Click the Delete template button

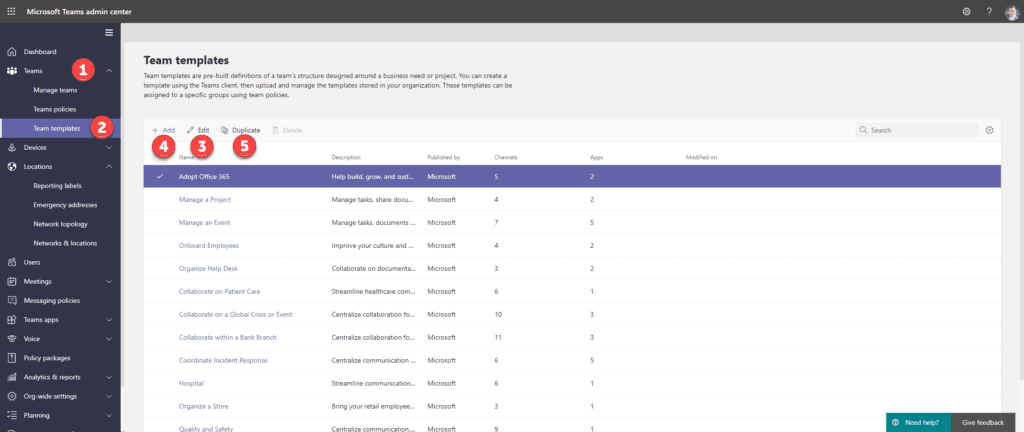tap(287, 130)
